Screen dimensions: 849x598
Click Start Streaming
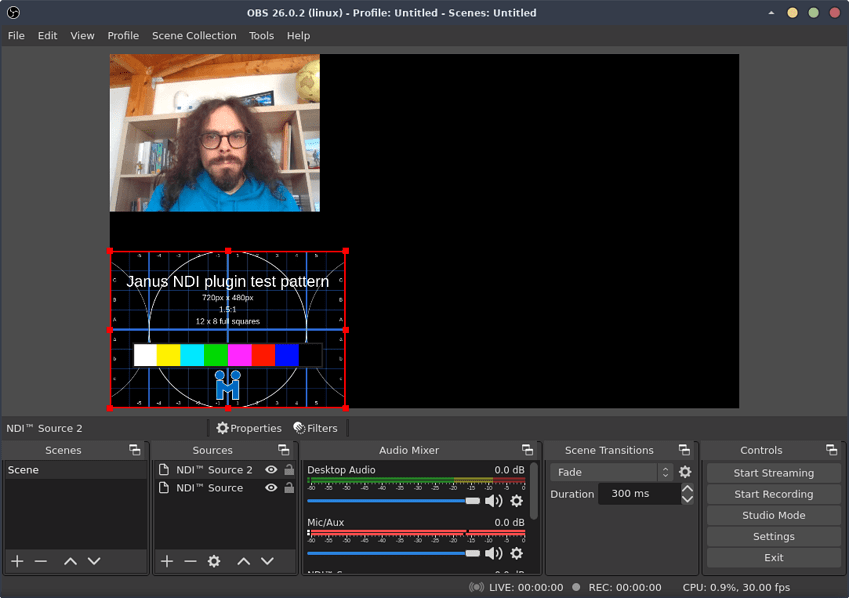pos(773,473)
